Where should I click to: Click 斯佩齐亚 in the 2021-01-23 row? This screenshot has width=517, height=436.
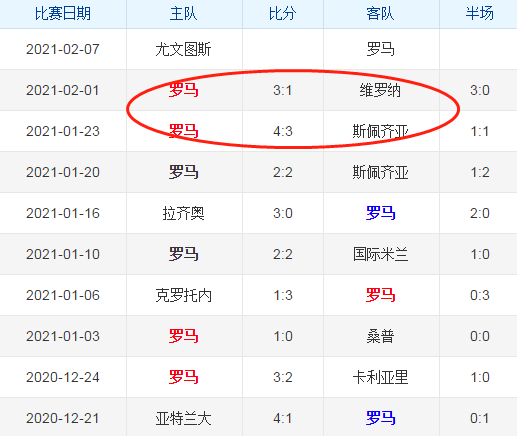(x=381, y=131)
